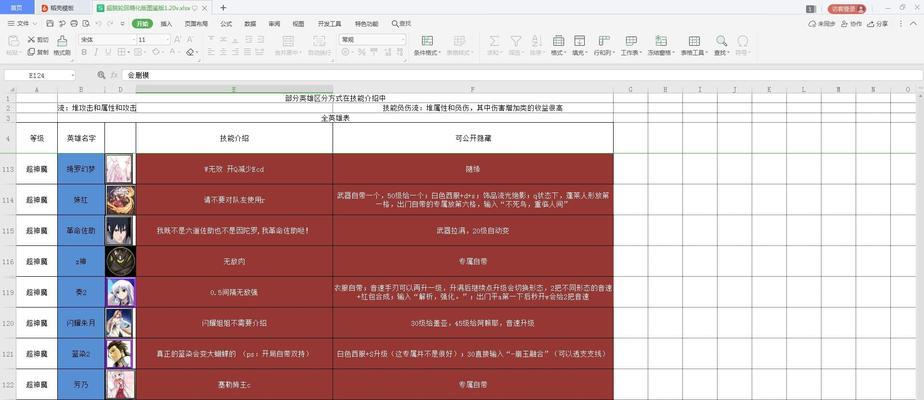
Task: Click the Print Preview icon
Action: tap(86, 24)
